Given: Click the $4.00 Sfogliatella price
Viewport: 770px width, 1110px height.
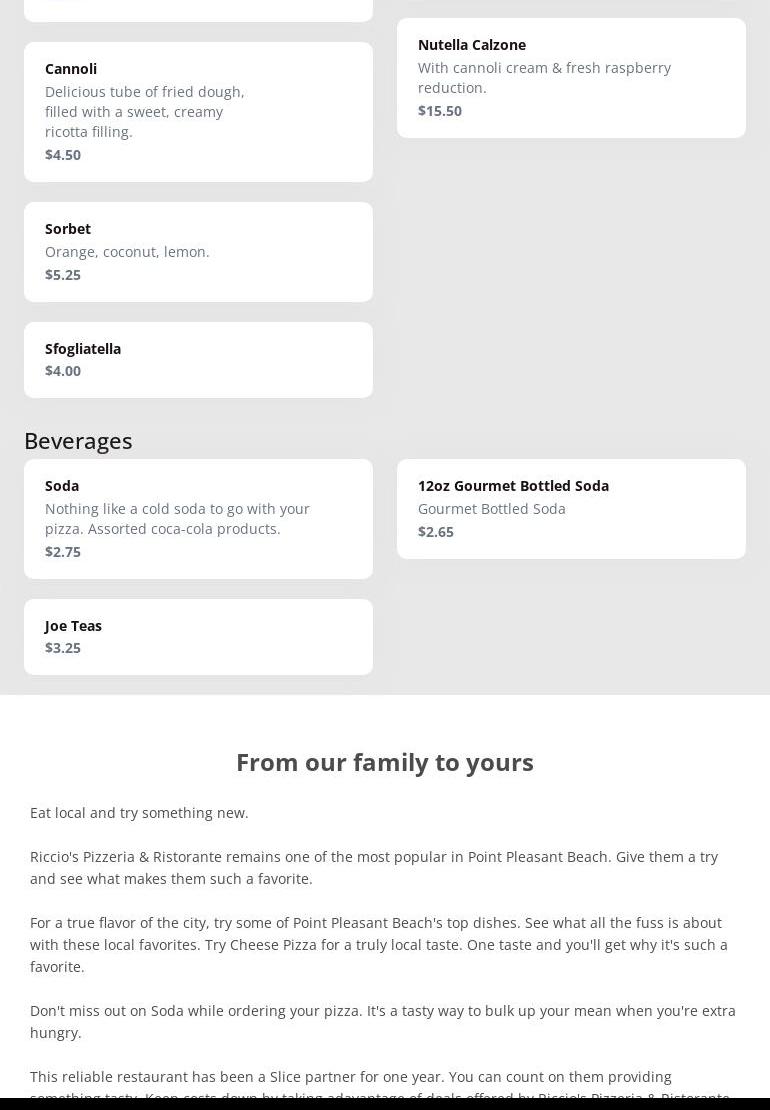Looking at the screenshot, I should pos(63,371).
